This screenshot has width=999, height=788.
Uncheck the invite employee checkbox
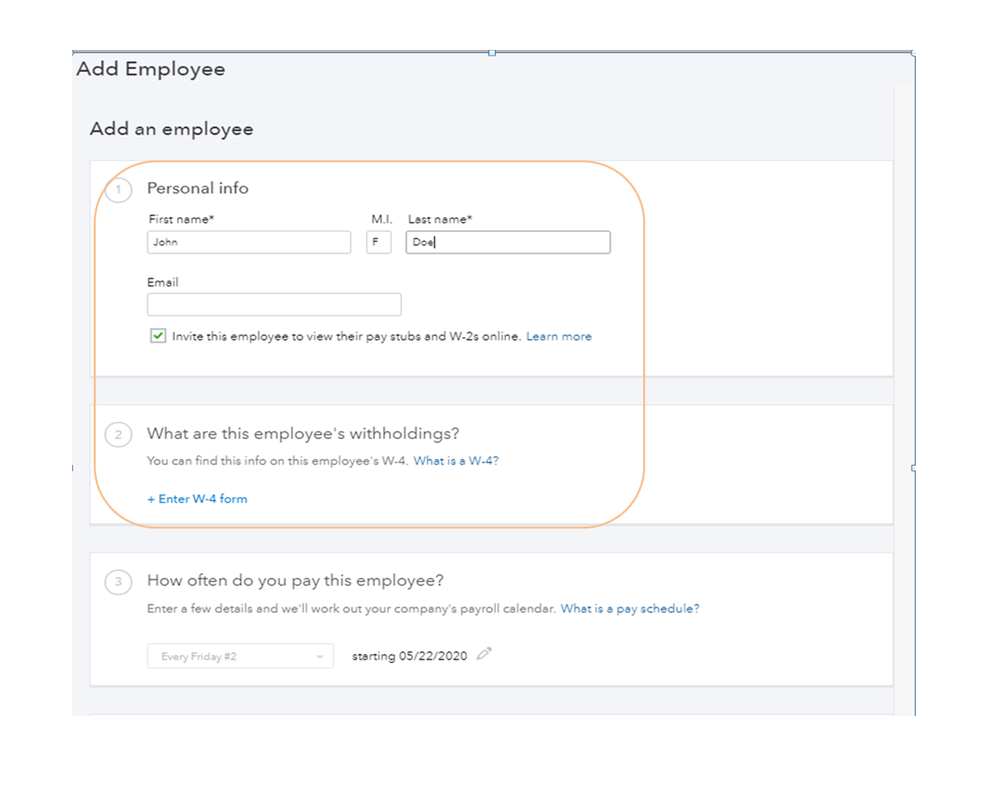(x=158, y=337)
